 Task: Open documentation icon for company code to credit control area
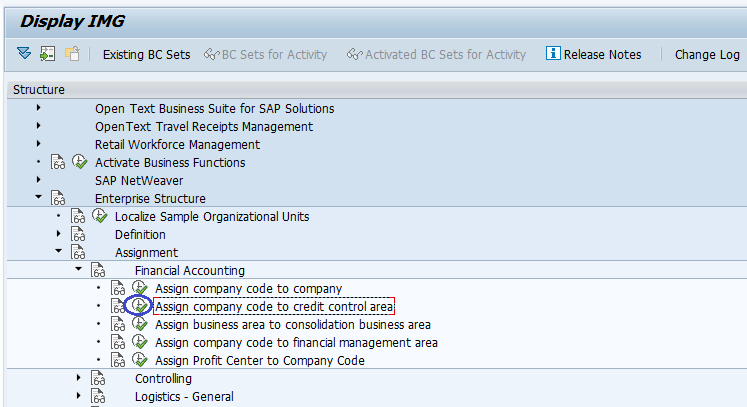click(117, 306)
